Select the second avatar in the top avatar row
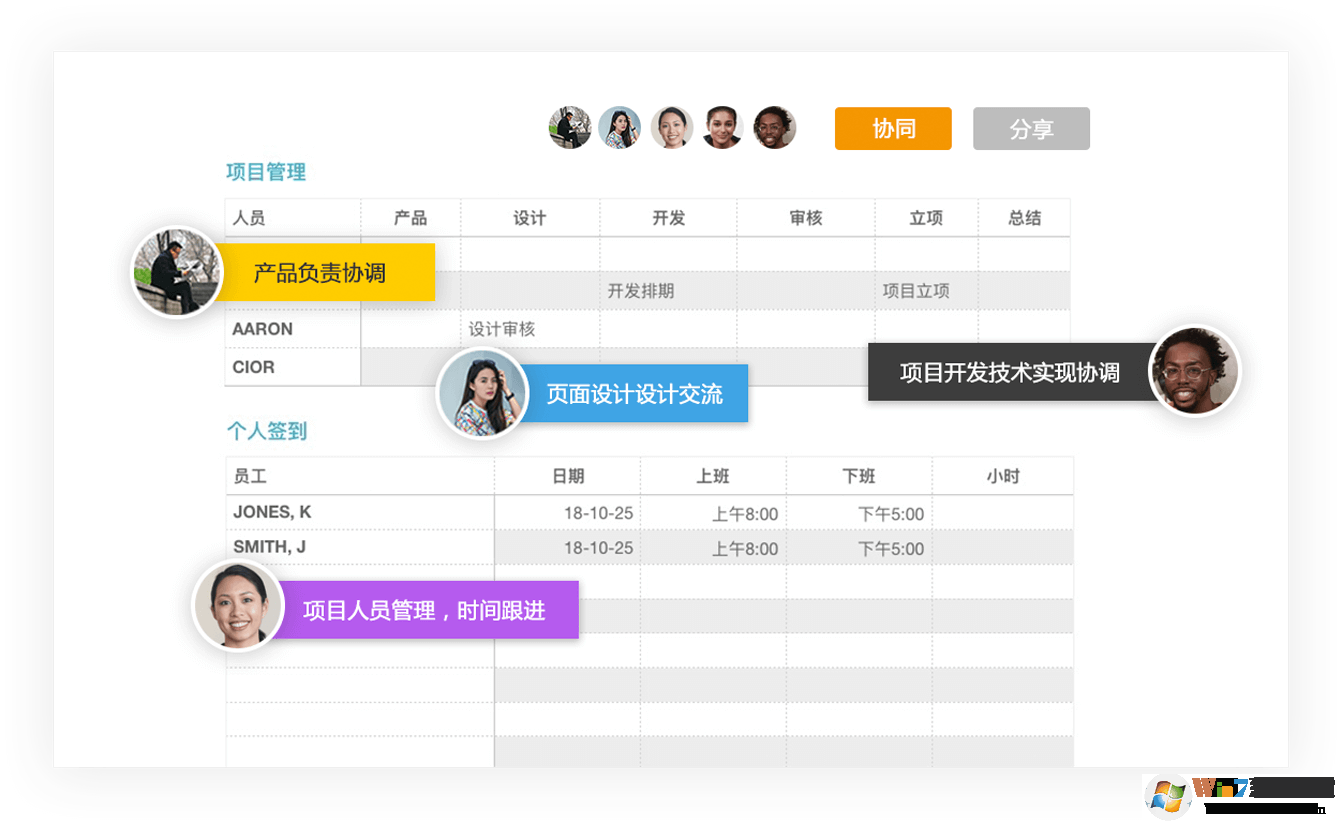1342x823 pixels. 620,128
